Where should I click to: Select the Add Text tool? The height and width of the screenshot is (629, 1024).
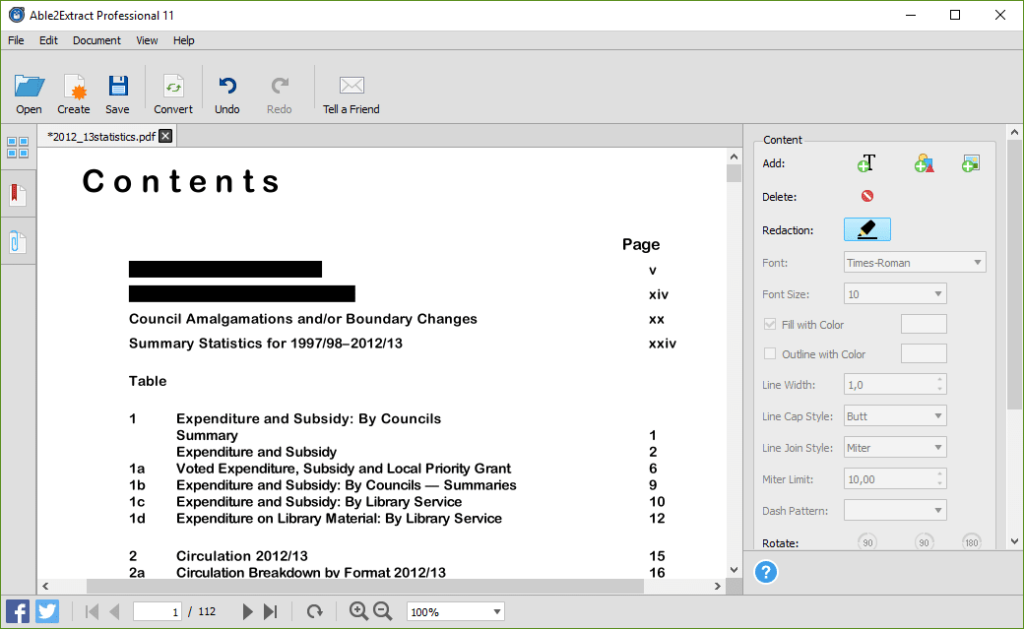point(868,162)
